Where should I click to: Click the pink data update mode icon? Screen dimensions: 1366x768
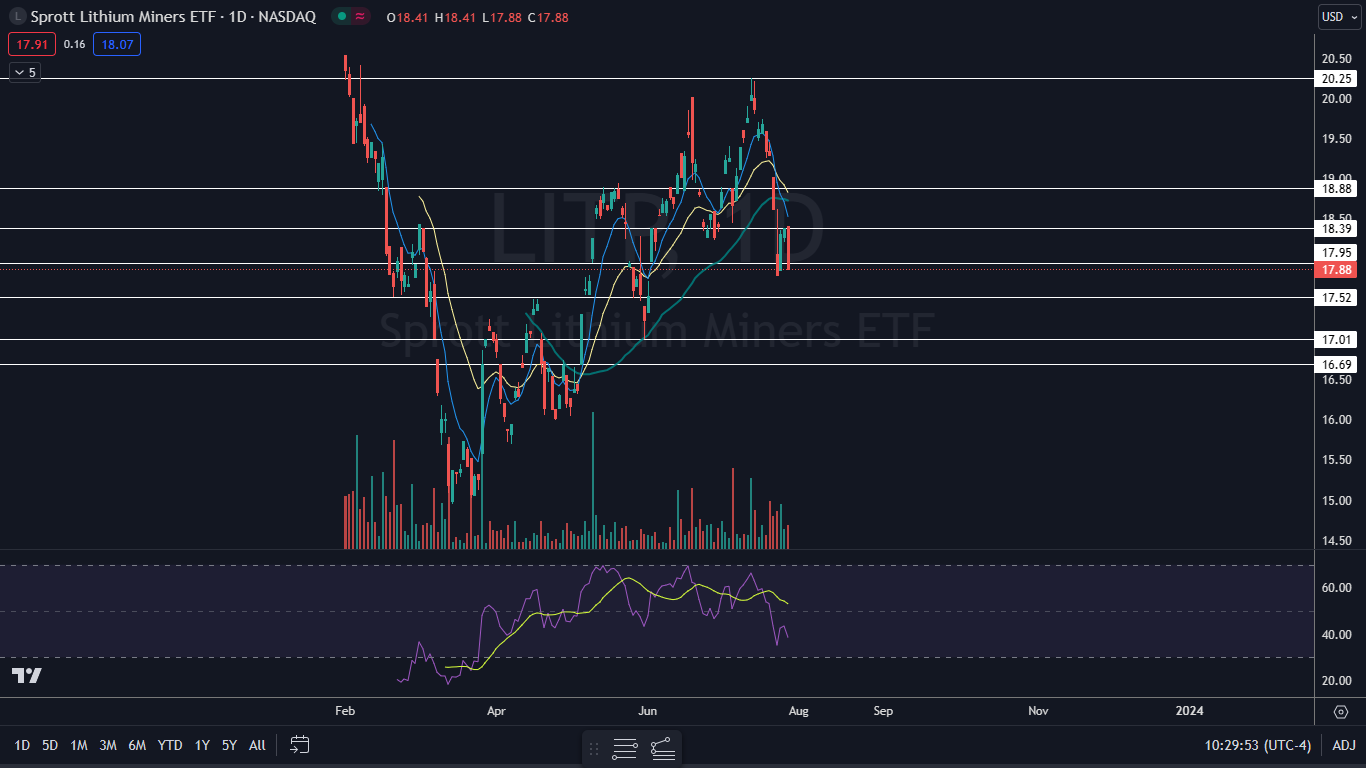pos(360,16)
